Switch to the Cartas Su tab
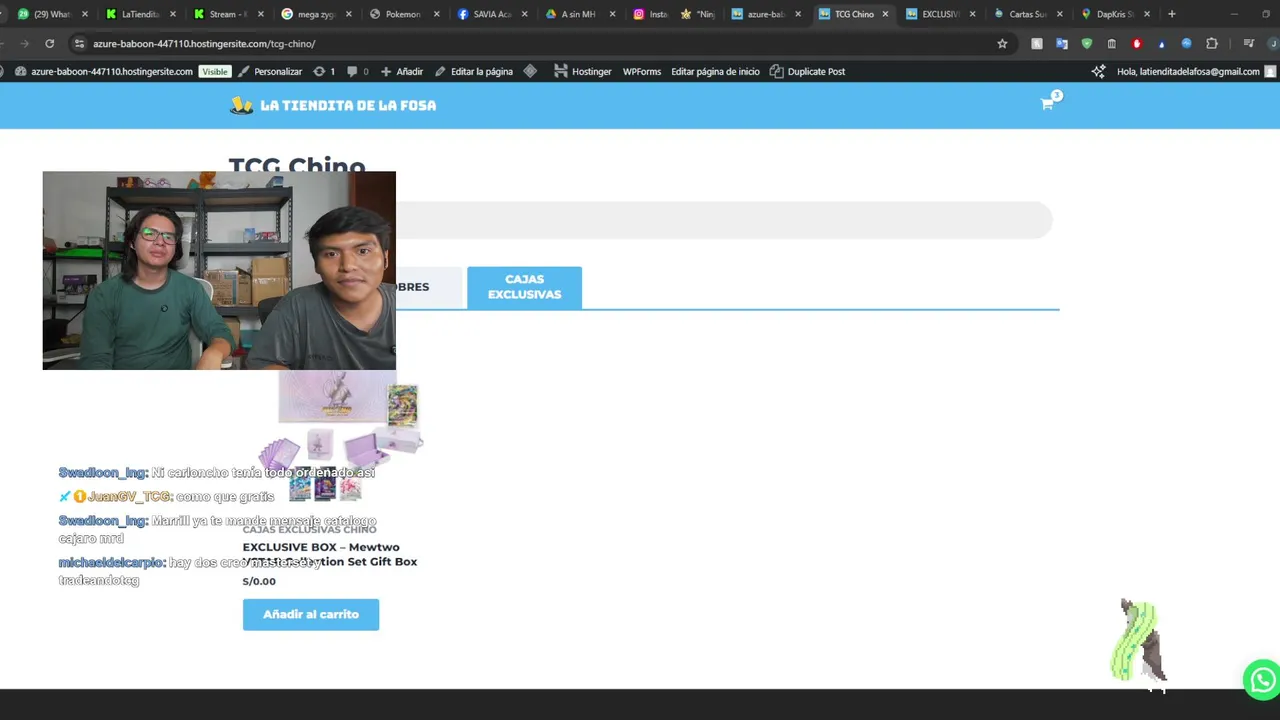The width and height of the screenshot is (1280, 720). tap(1027, 14)
